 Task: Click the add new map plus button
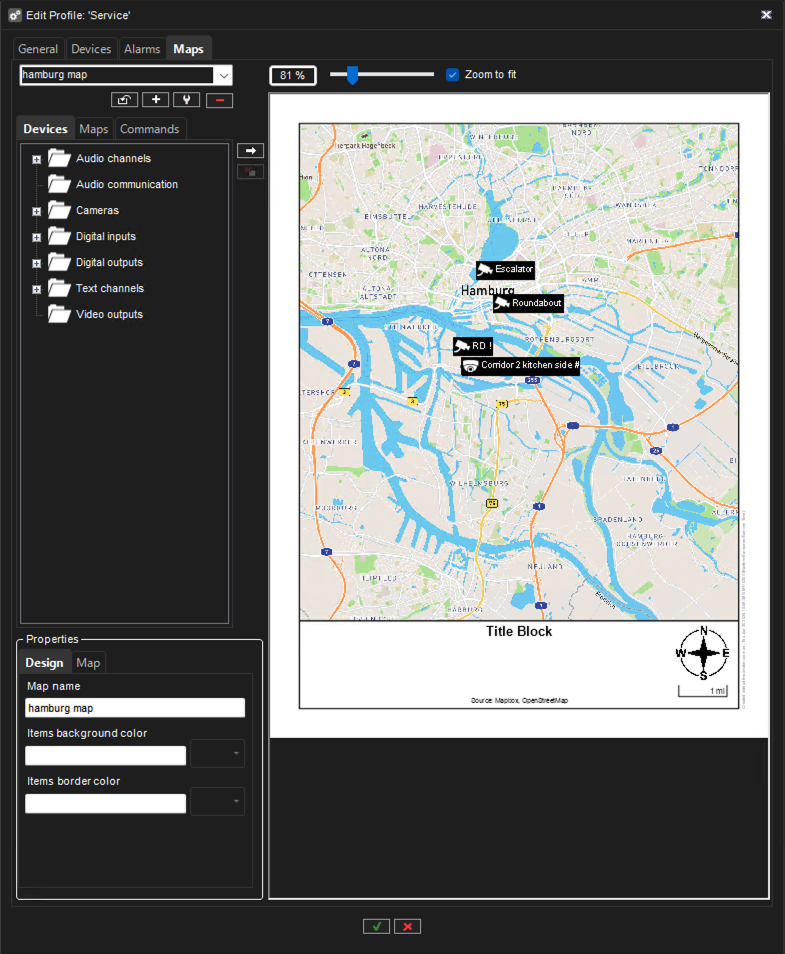tap(155, 100)
